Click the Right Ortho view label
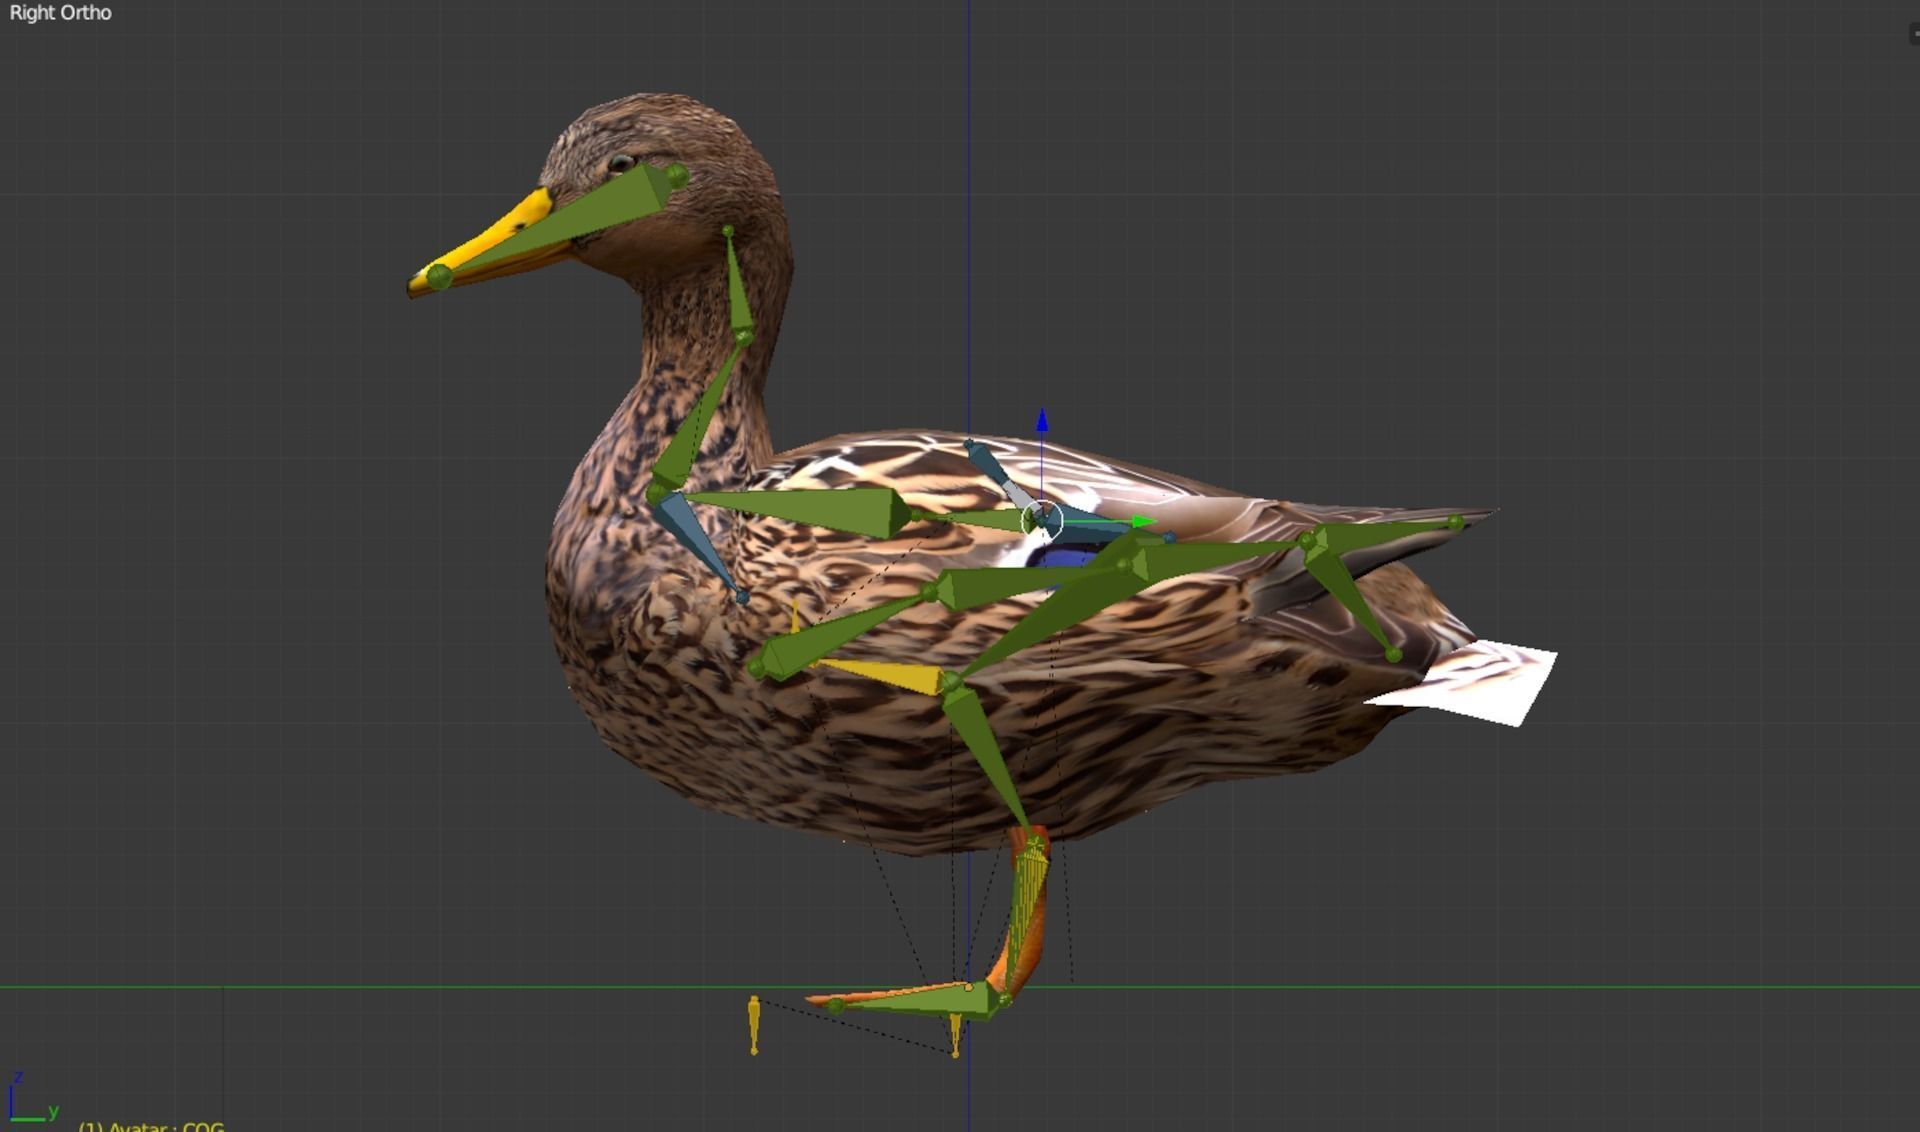This screenshot has width=1920, height=1132. pyautogui.click(x=60, y=13)
